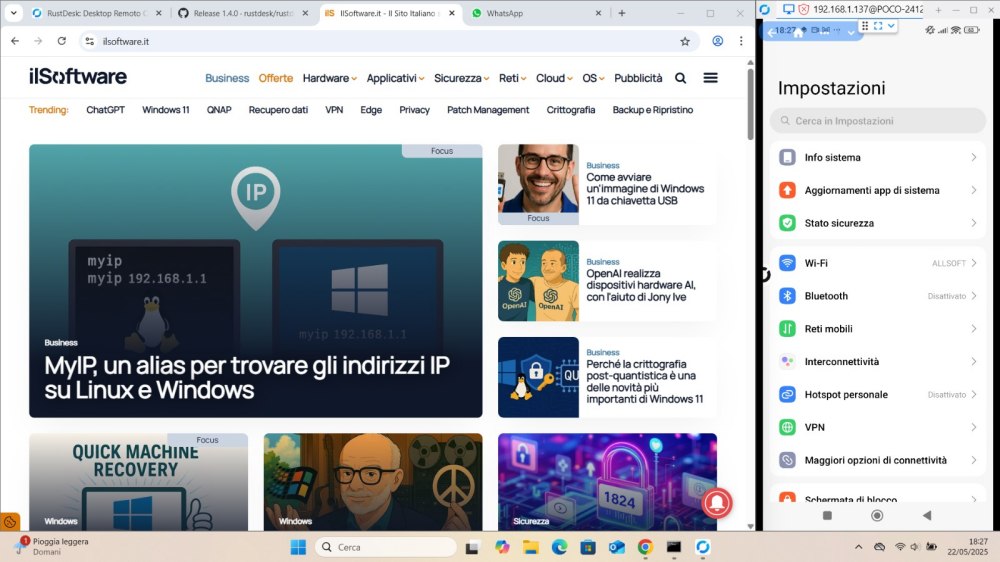
Task: Reload the ilsoftware.it page
Action: click(x=62, y=41)
